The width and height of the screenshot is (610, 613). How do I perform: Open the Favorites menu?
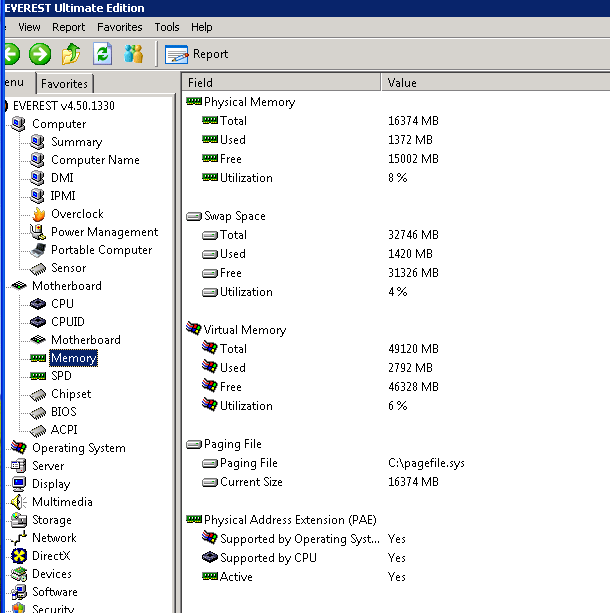point(120,27)
